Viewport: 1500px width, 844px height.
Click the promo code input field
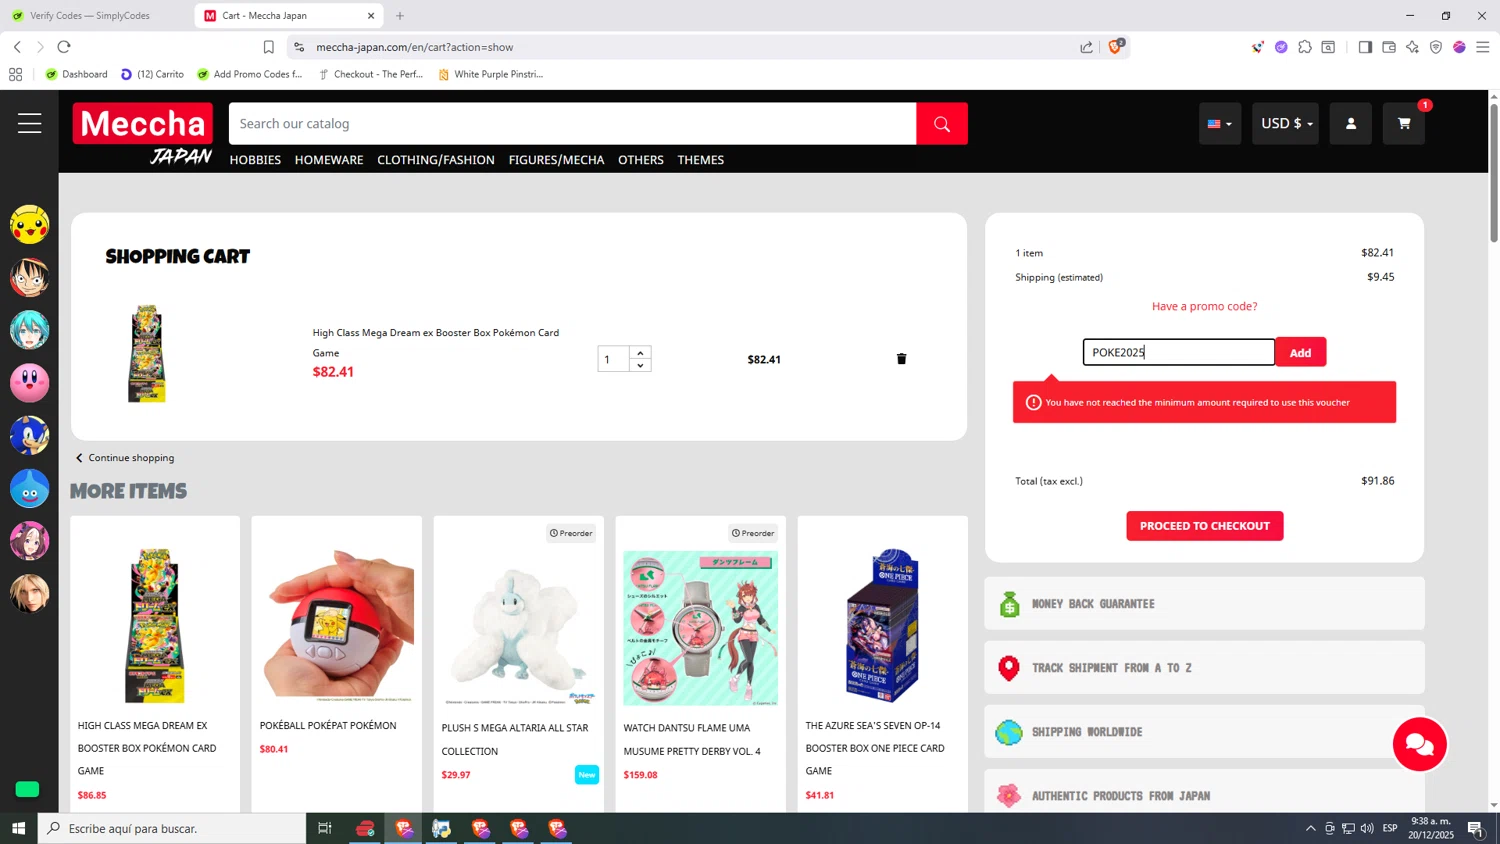[x=1179, y=352]
